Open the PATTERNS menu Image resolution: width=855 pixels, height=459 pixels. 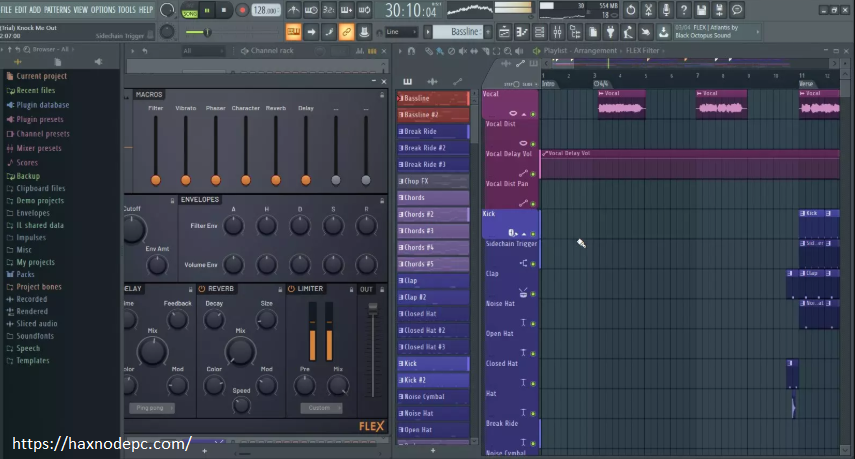point(57,10)
